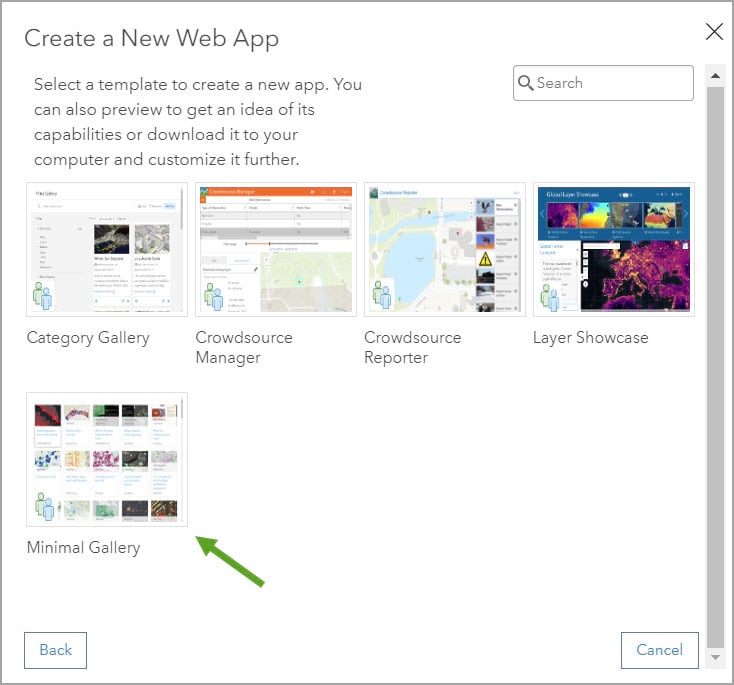The width and height of the screenshot is (734, 685).
Task: Select the Minimal Gallery template thumbnail
Action: [x=107, y=459]
